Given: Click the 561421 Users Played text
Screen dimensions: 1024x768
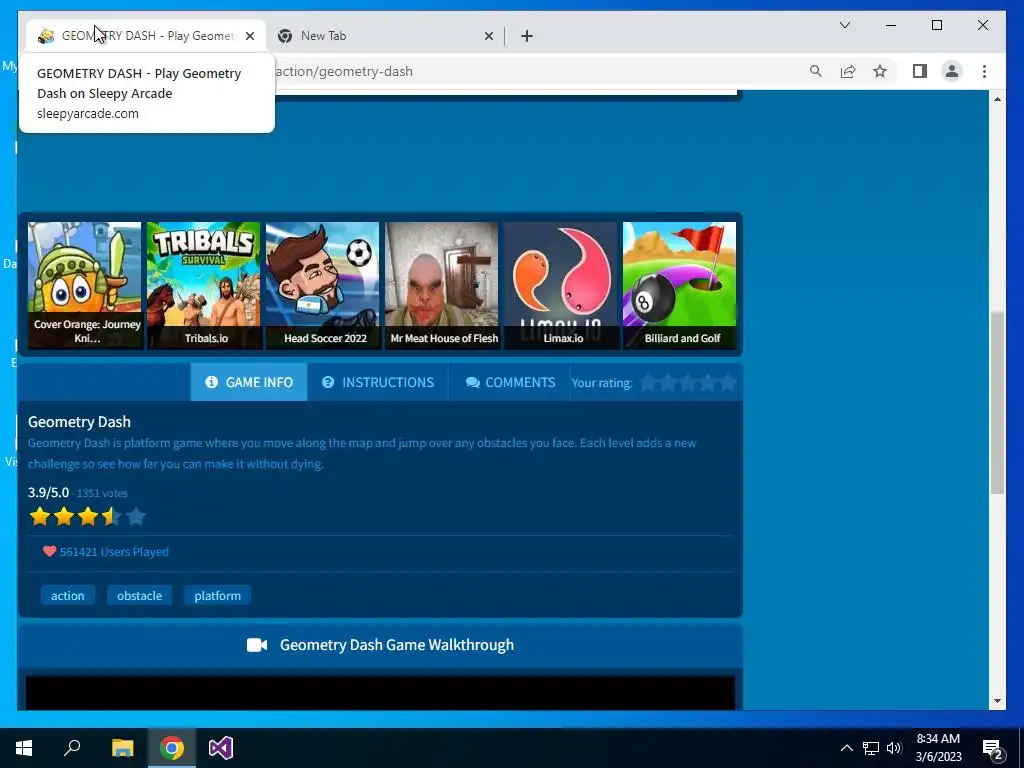Looking at the screenshot, I should [x=114, y=552].
